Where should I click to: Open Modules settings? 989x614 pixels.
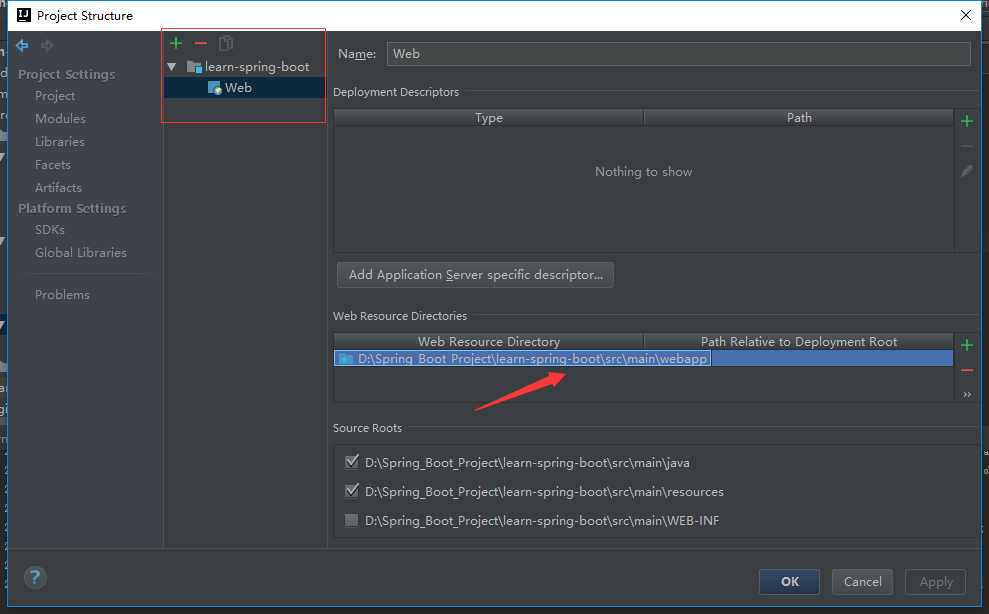click(x=61, y=119)
